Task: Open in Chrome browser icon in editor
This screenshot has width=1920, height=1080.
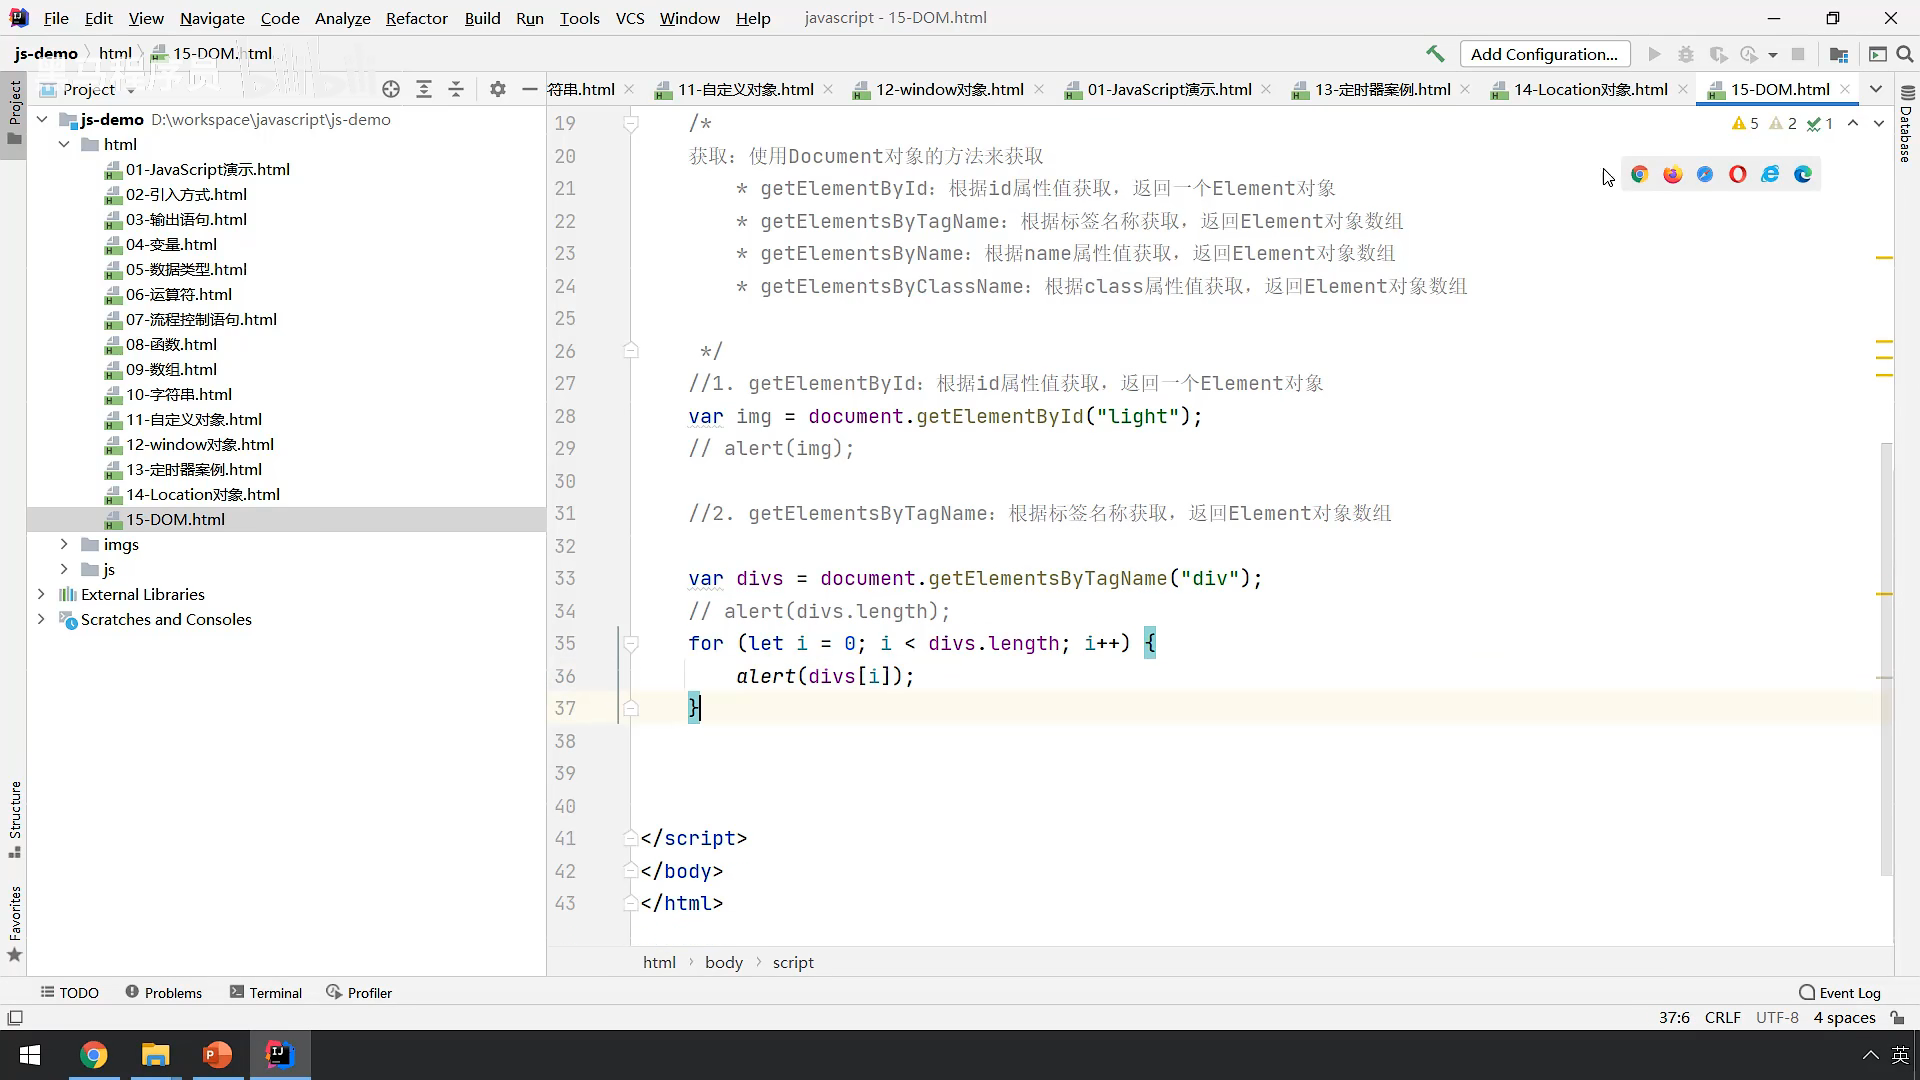Action: pos(1640,174)
